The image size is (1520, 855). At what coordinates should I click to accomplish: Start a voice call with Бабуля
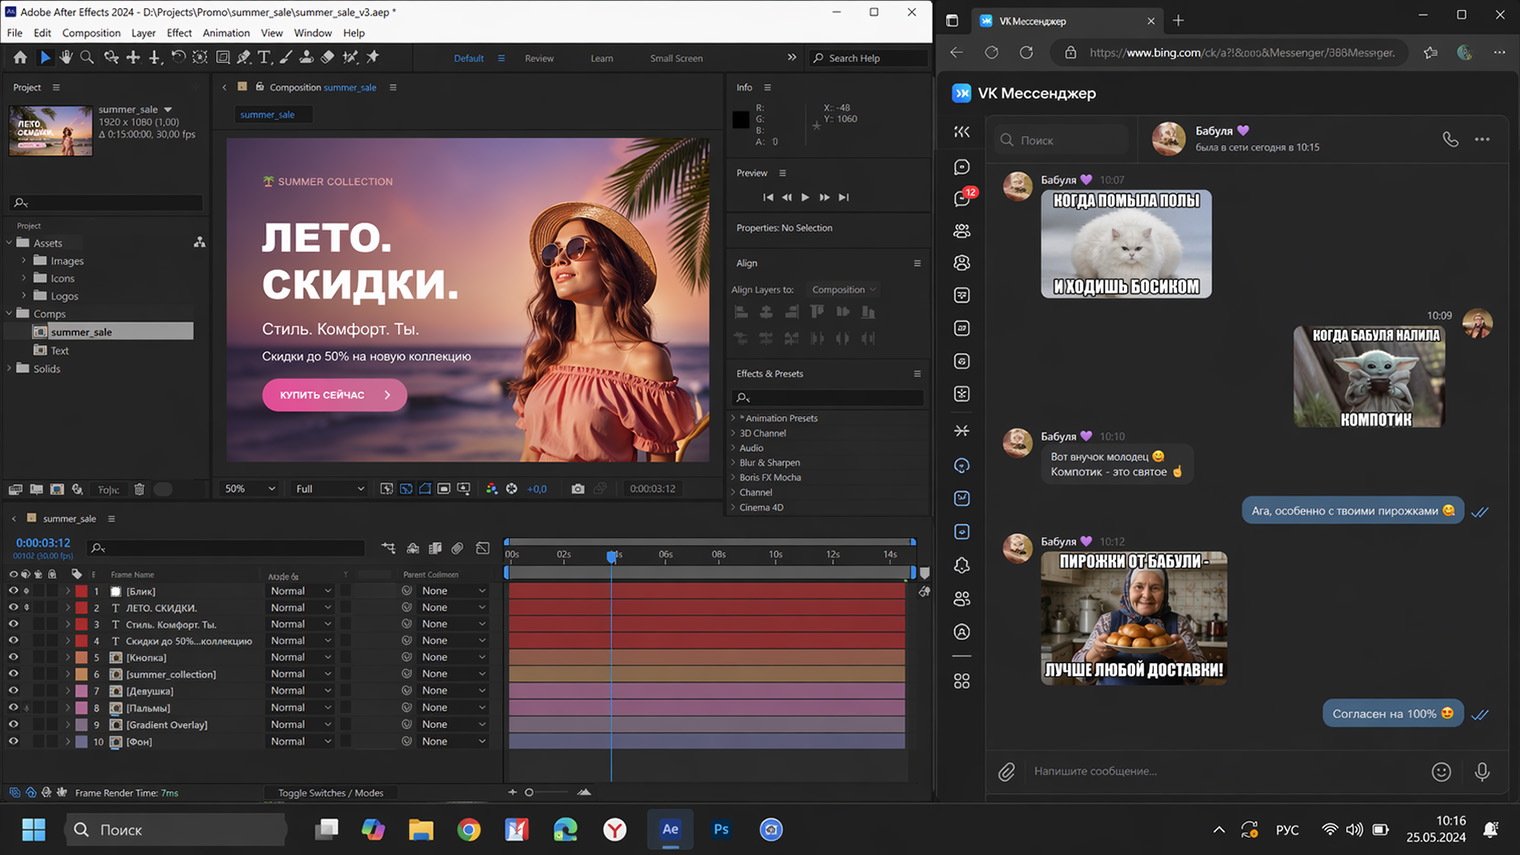pos(1450,140)
